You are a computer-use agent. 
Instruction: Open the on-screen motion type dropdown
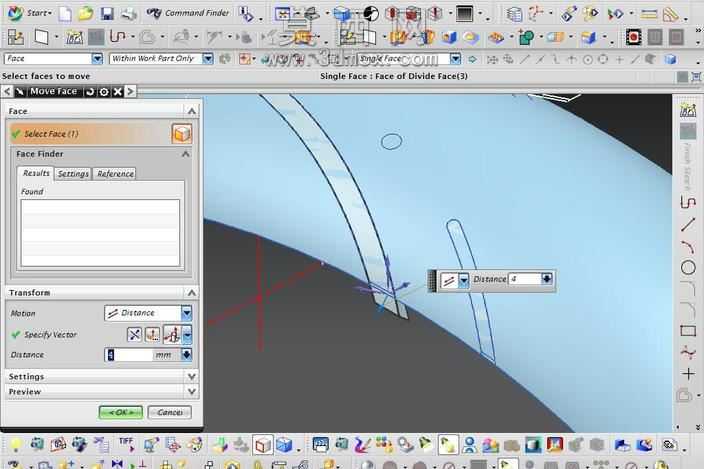tap(463, 281)
